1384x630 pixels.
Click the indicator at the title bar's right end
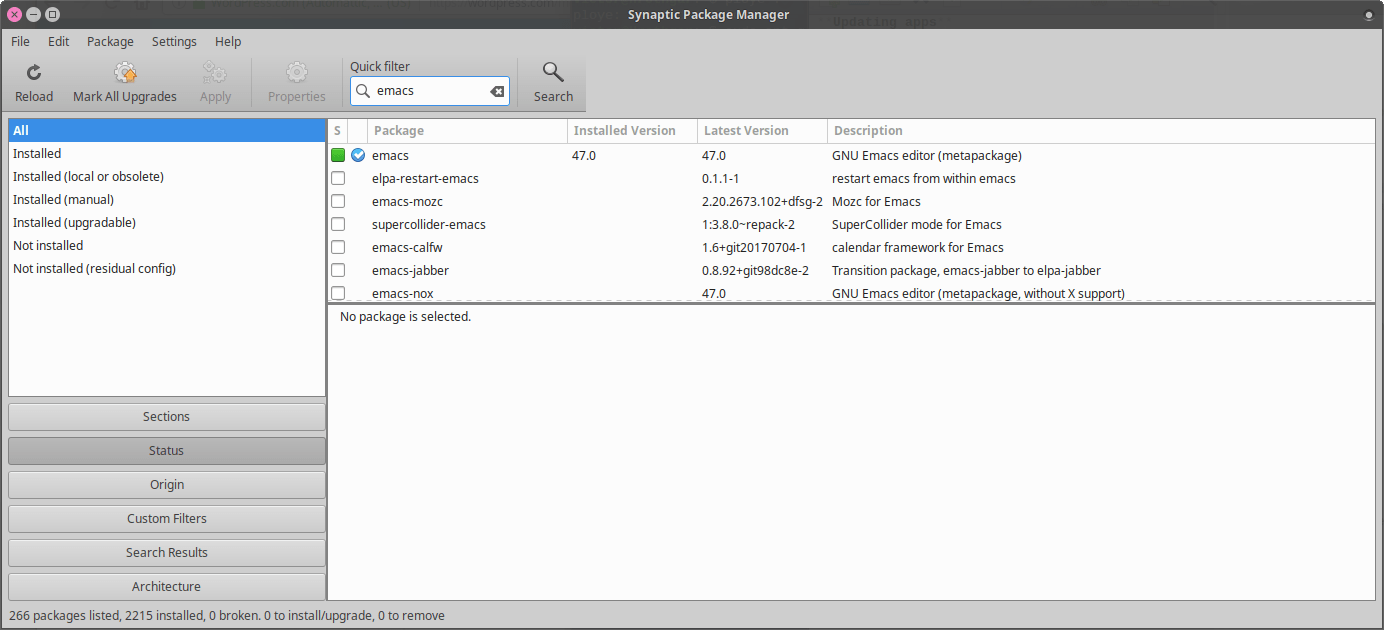[1368, 15]
